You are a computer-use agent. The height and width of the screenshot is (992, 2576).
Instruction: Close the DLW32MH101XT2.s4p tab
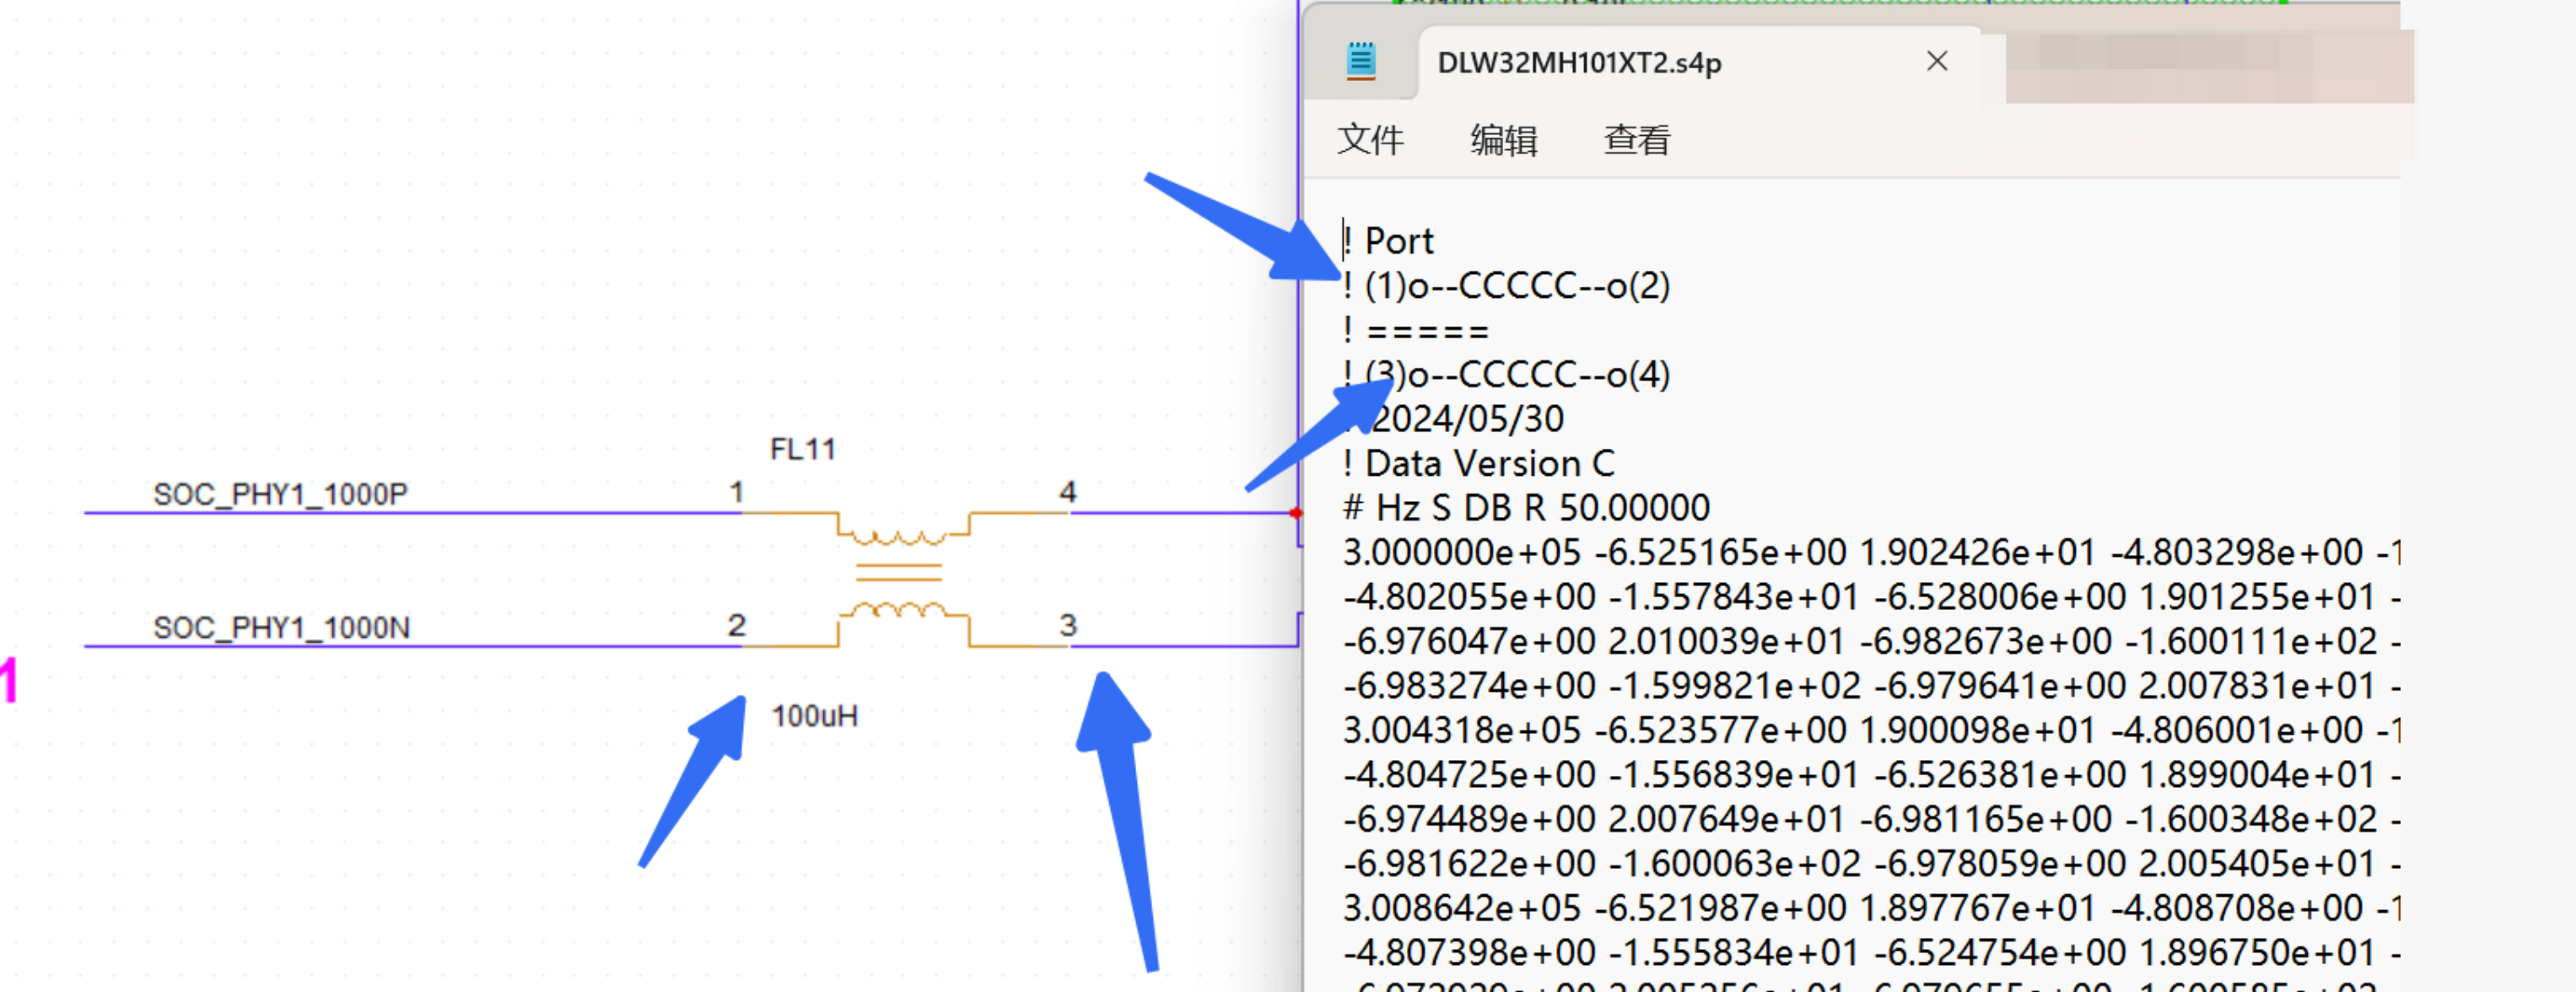1936,62
